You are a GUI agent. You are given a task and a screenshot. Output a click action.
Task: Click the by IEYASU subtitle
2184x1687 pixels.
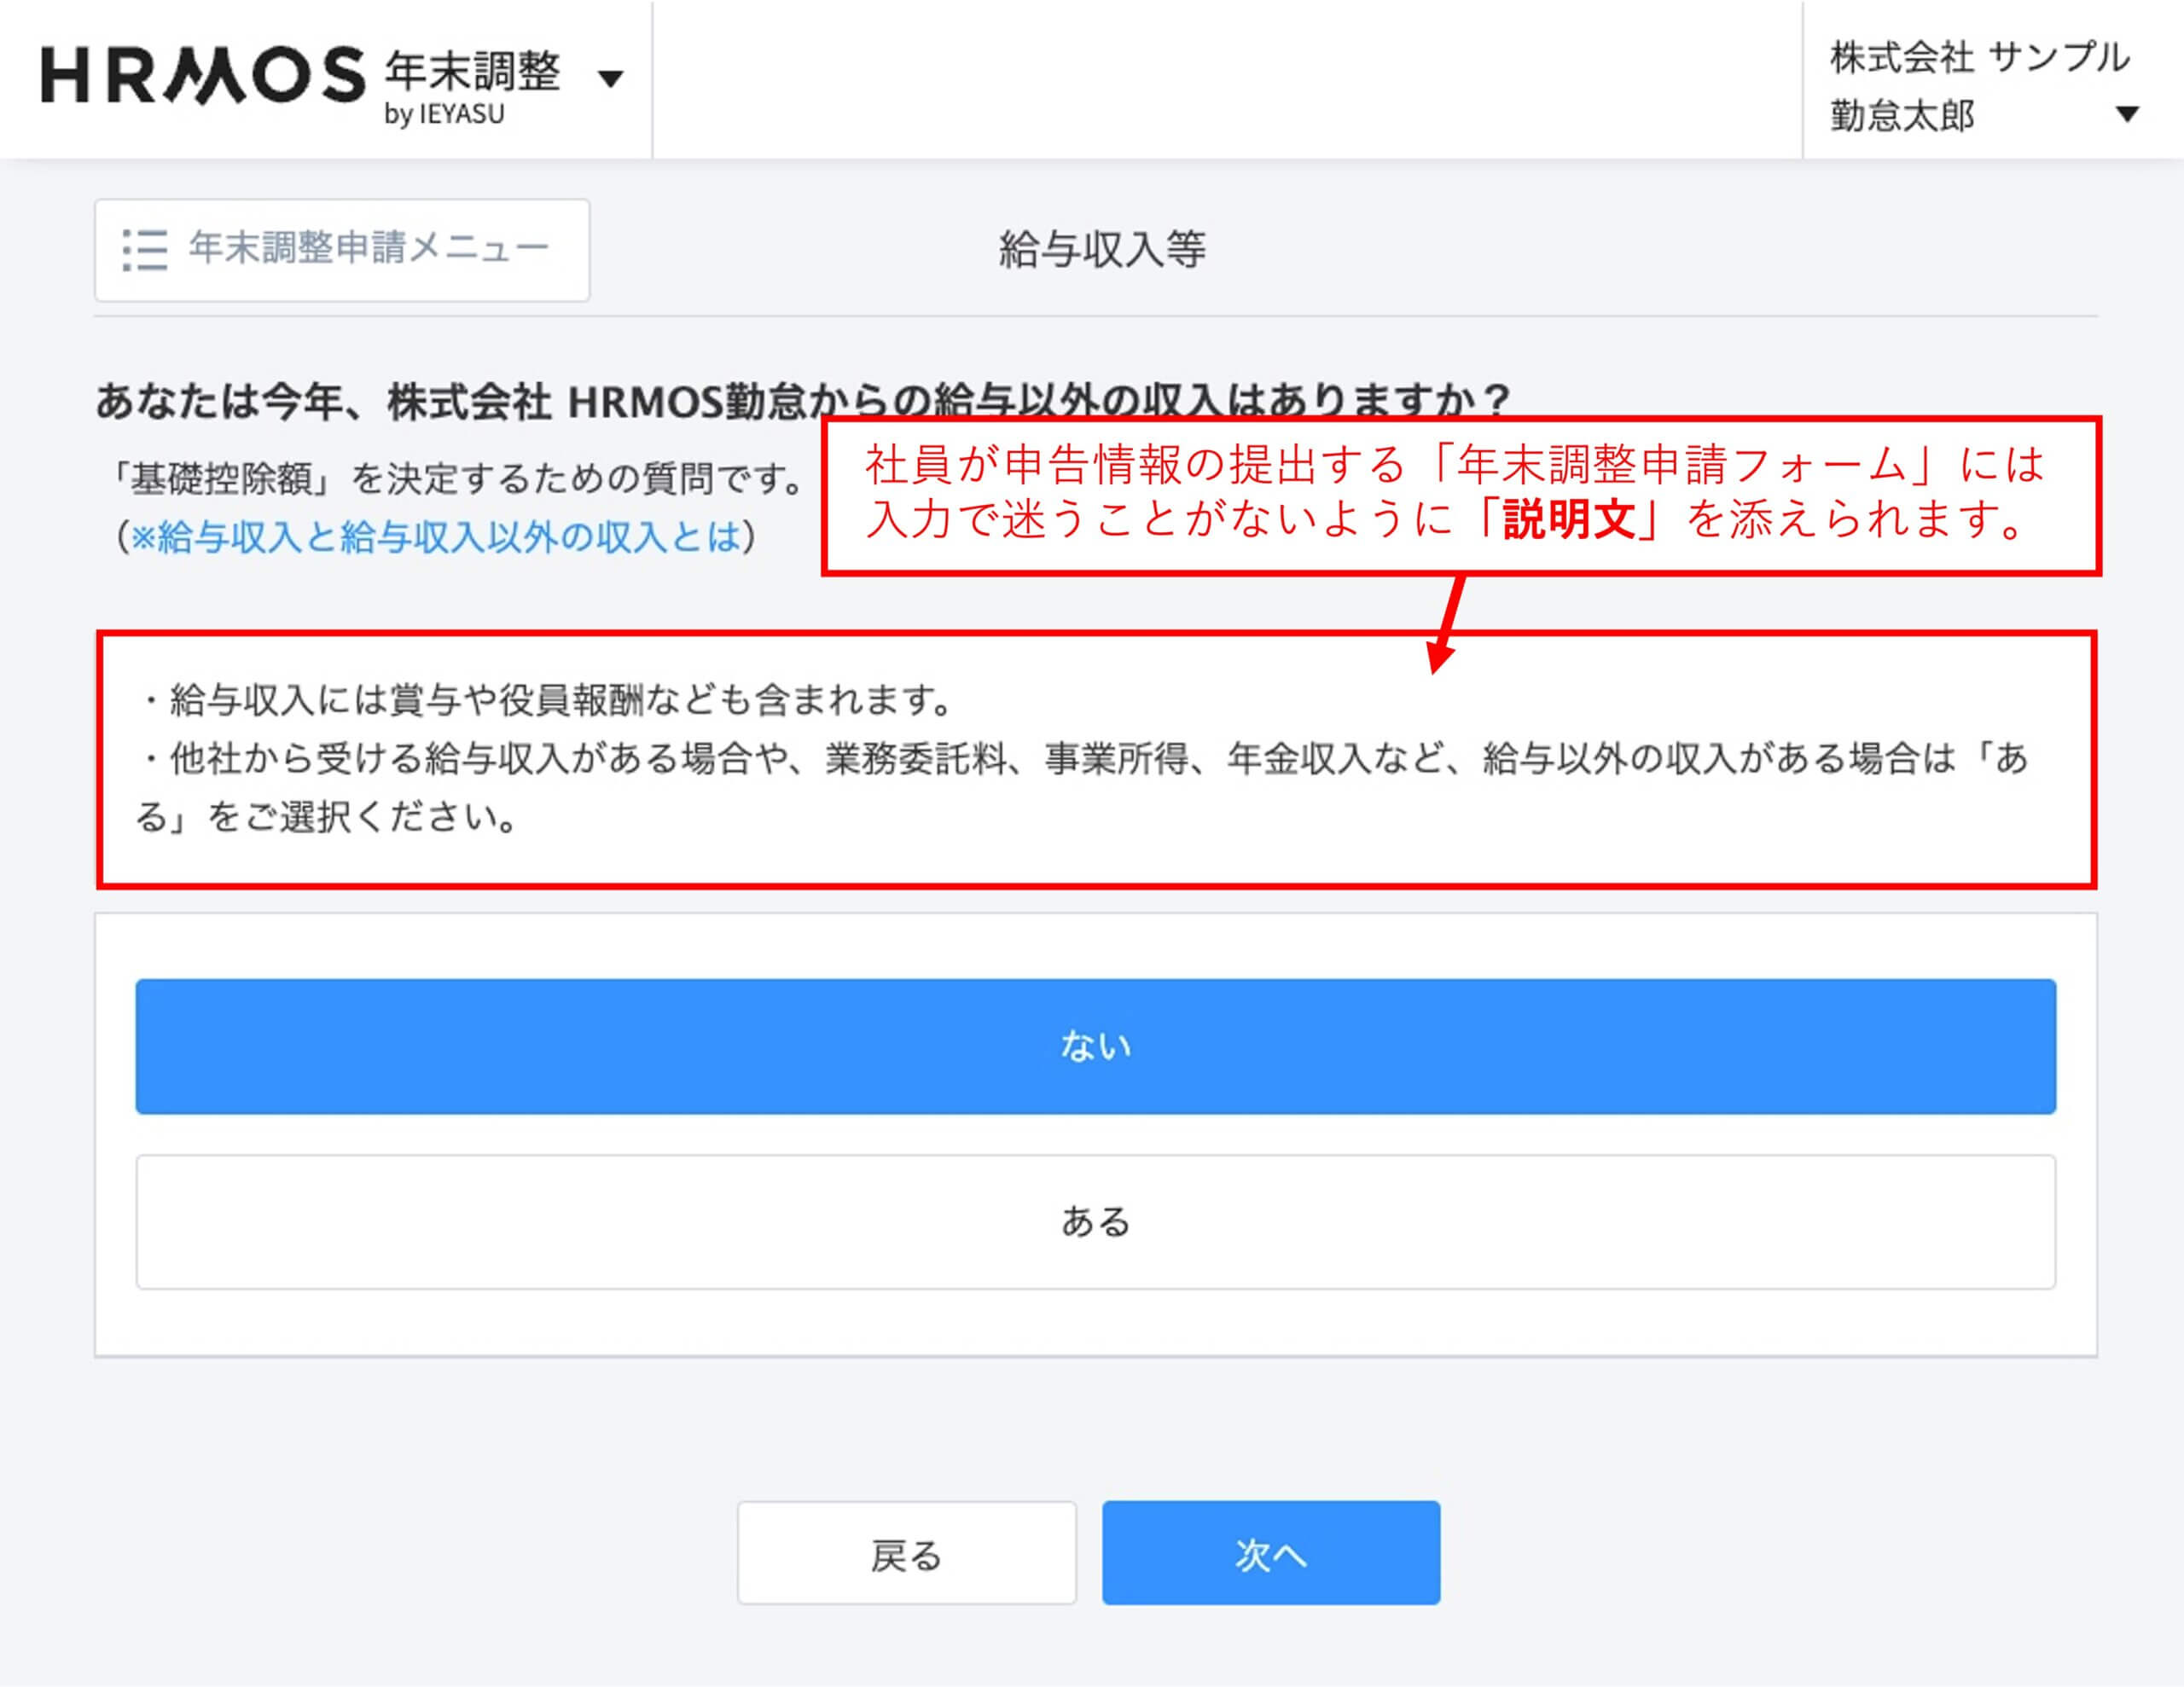445,115
